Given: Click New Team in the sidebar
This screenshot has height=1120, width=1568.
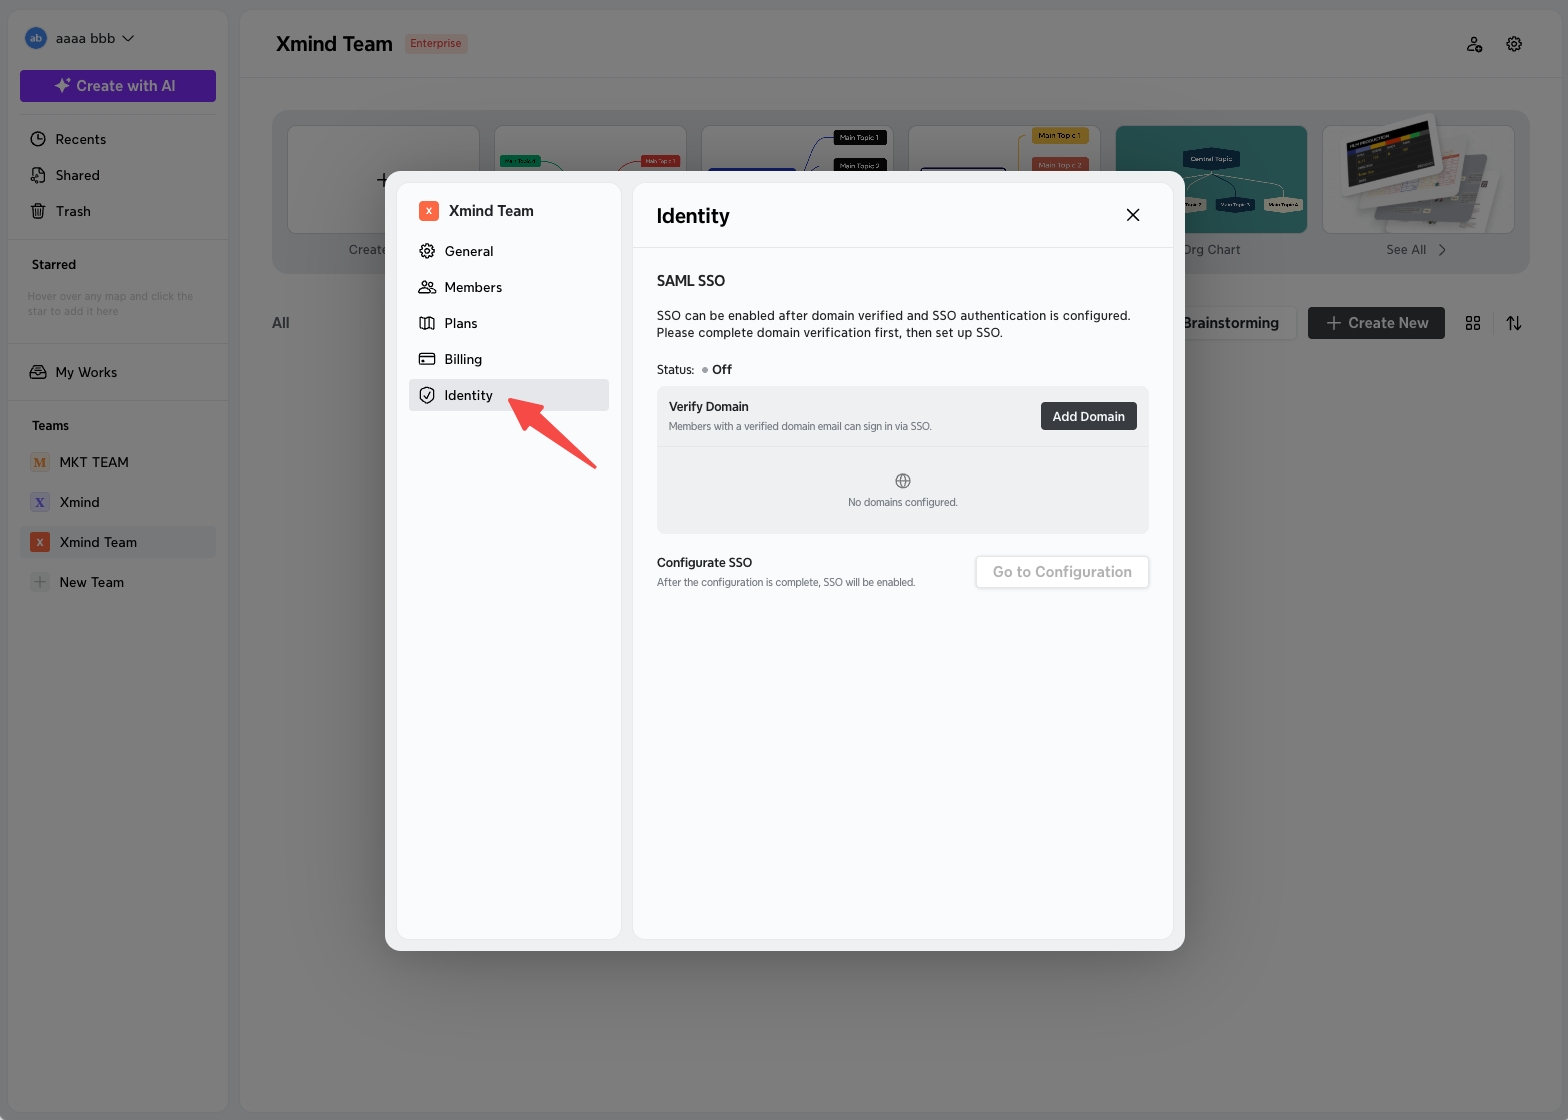Looking at the screenshot, I should tap(118, 582).
